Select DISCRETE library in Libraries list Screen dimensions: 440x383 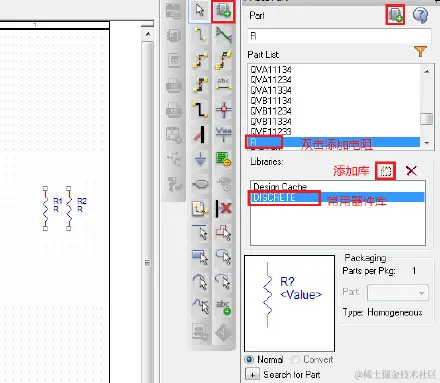[337, 197]
